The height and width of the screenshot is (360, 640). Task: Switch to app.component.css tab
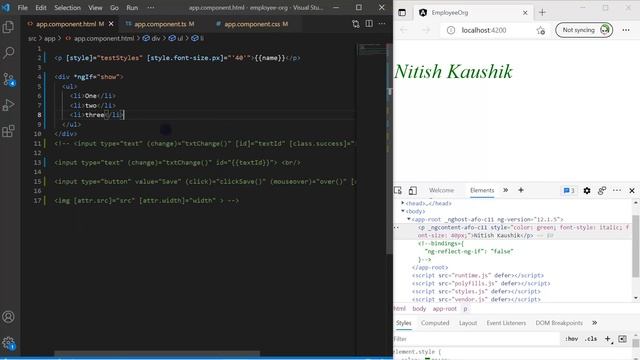tap(252, 24)
